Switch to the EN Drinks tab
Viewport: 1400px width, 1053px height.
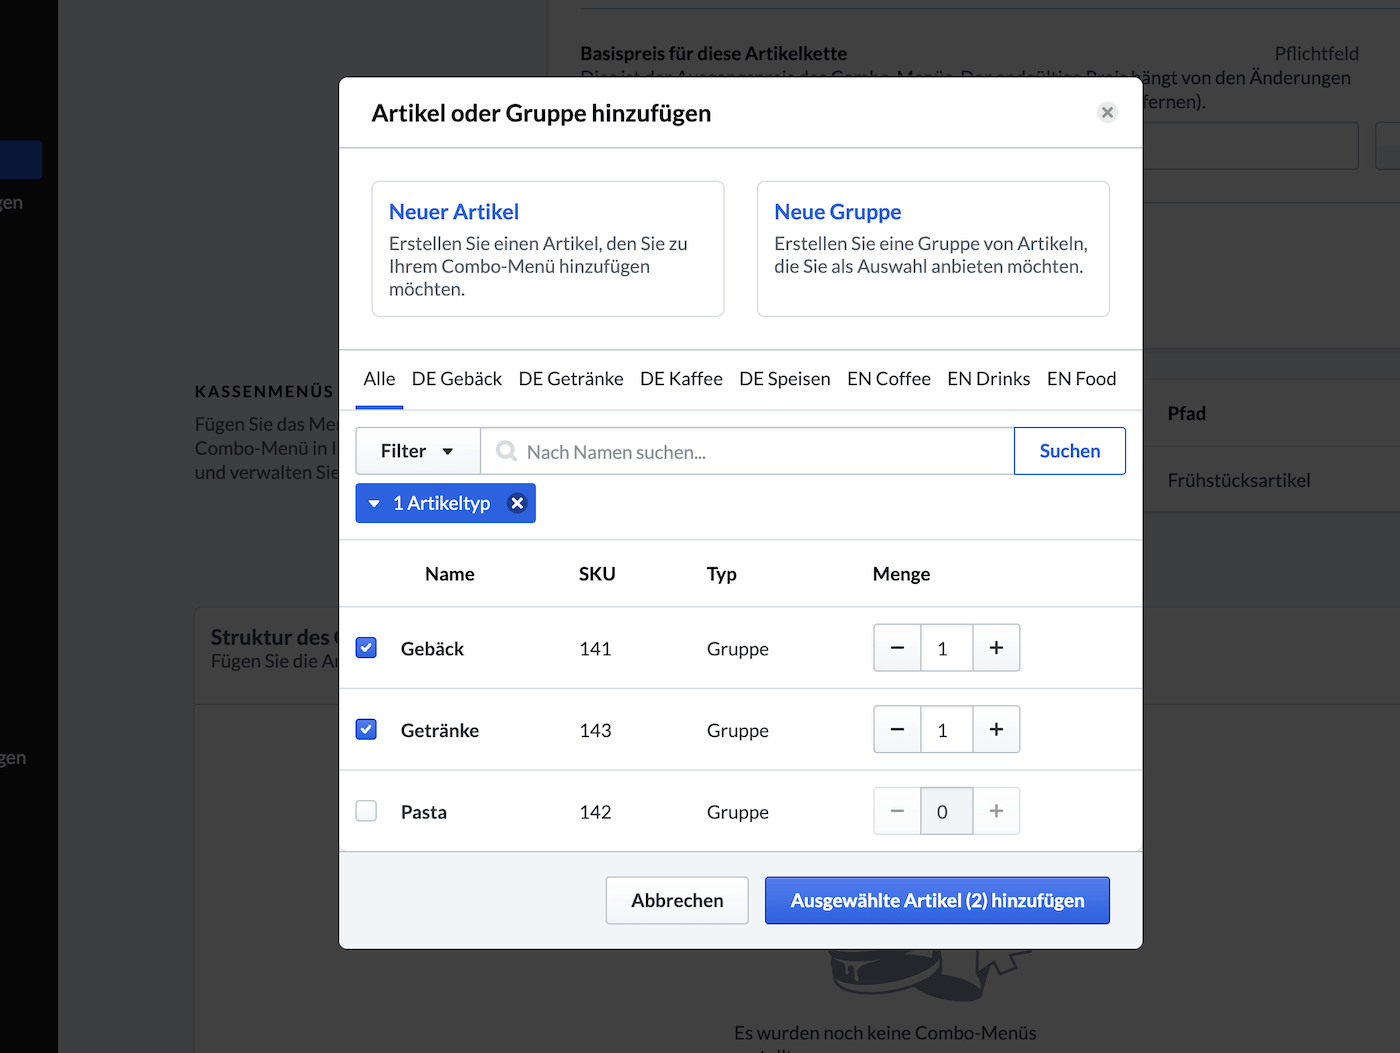click(x=989, y=379)
